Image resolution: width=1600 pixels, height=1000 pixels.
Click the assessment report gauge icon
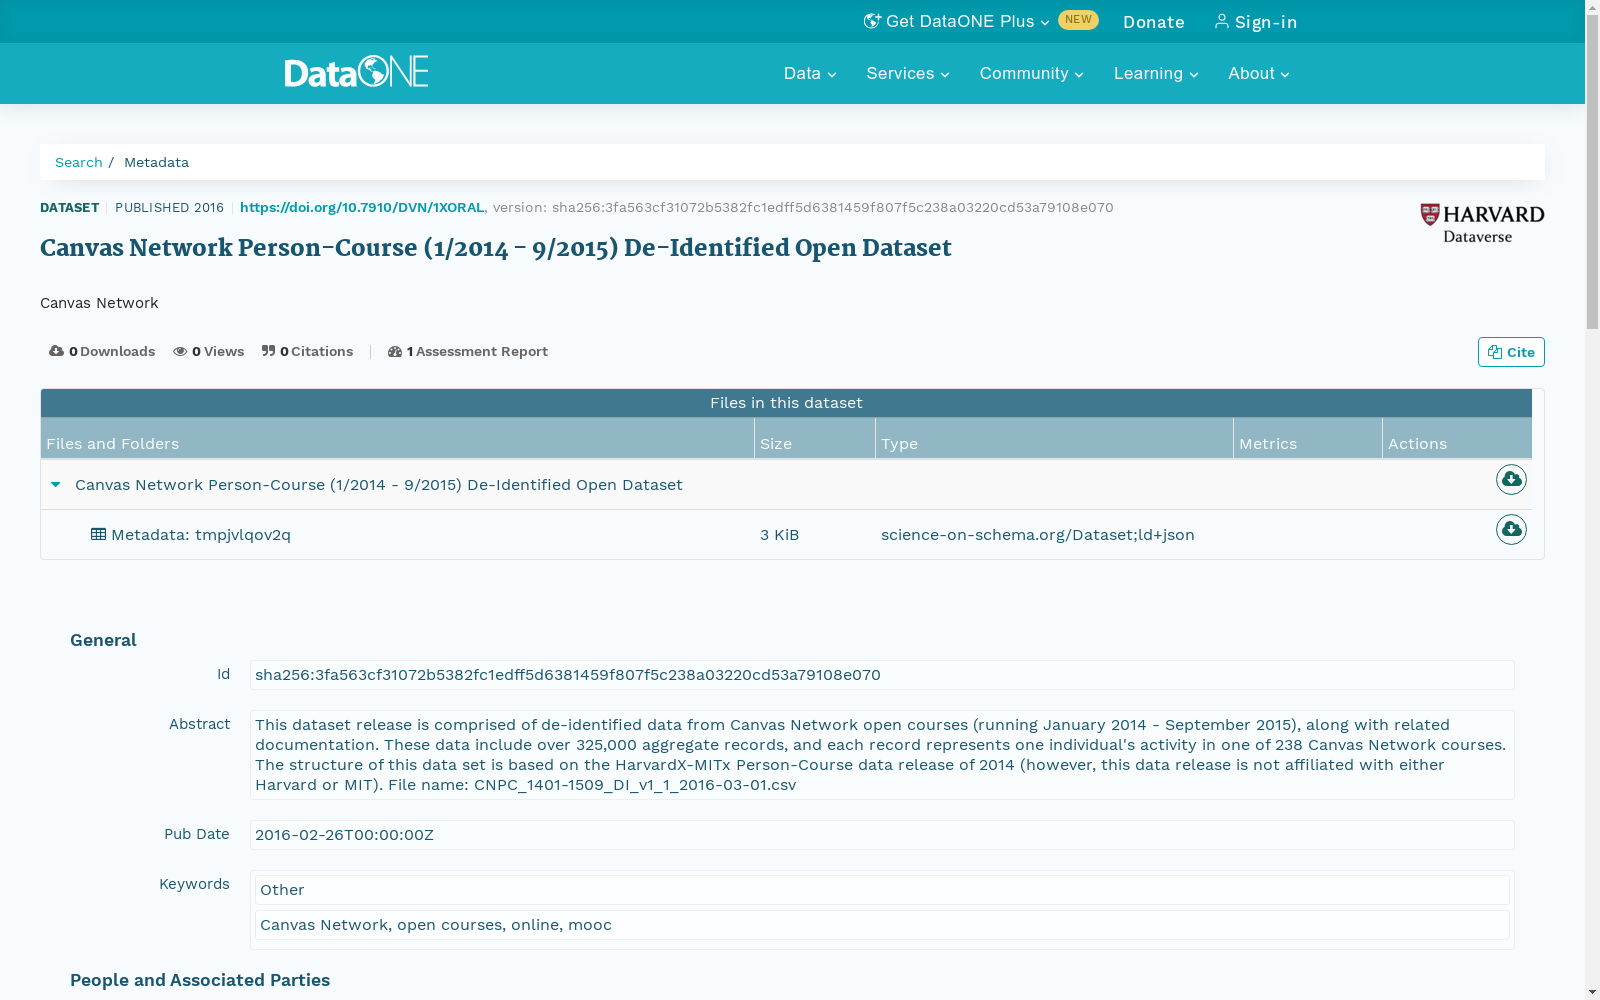(395, 351)
